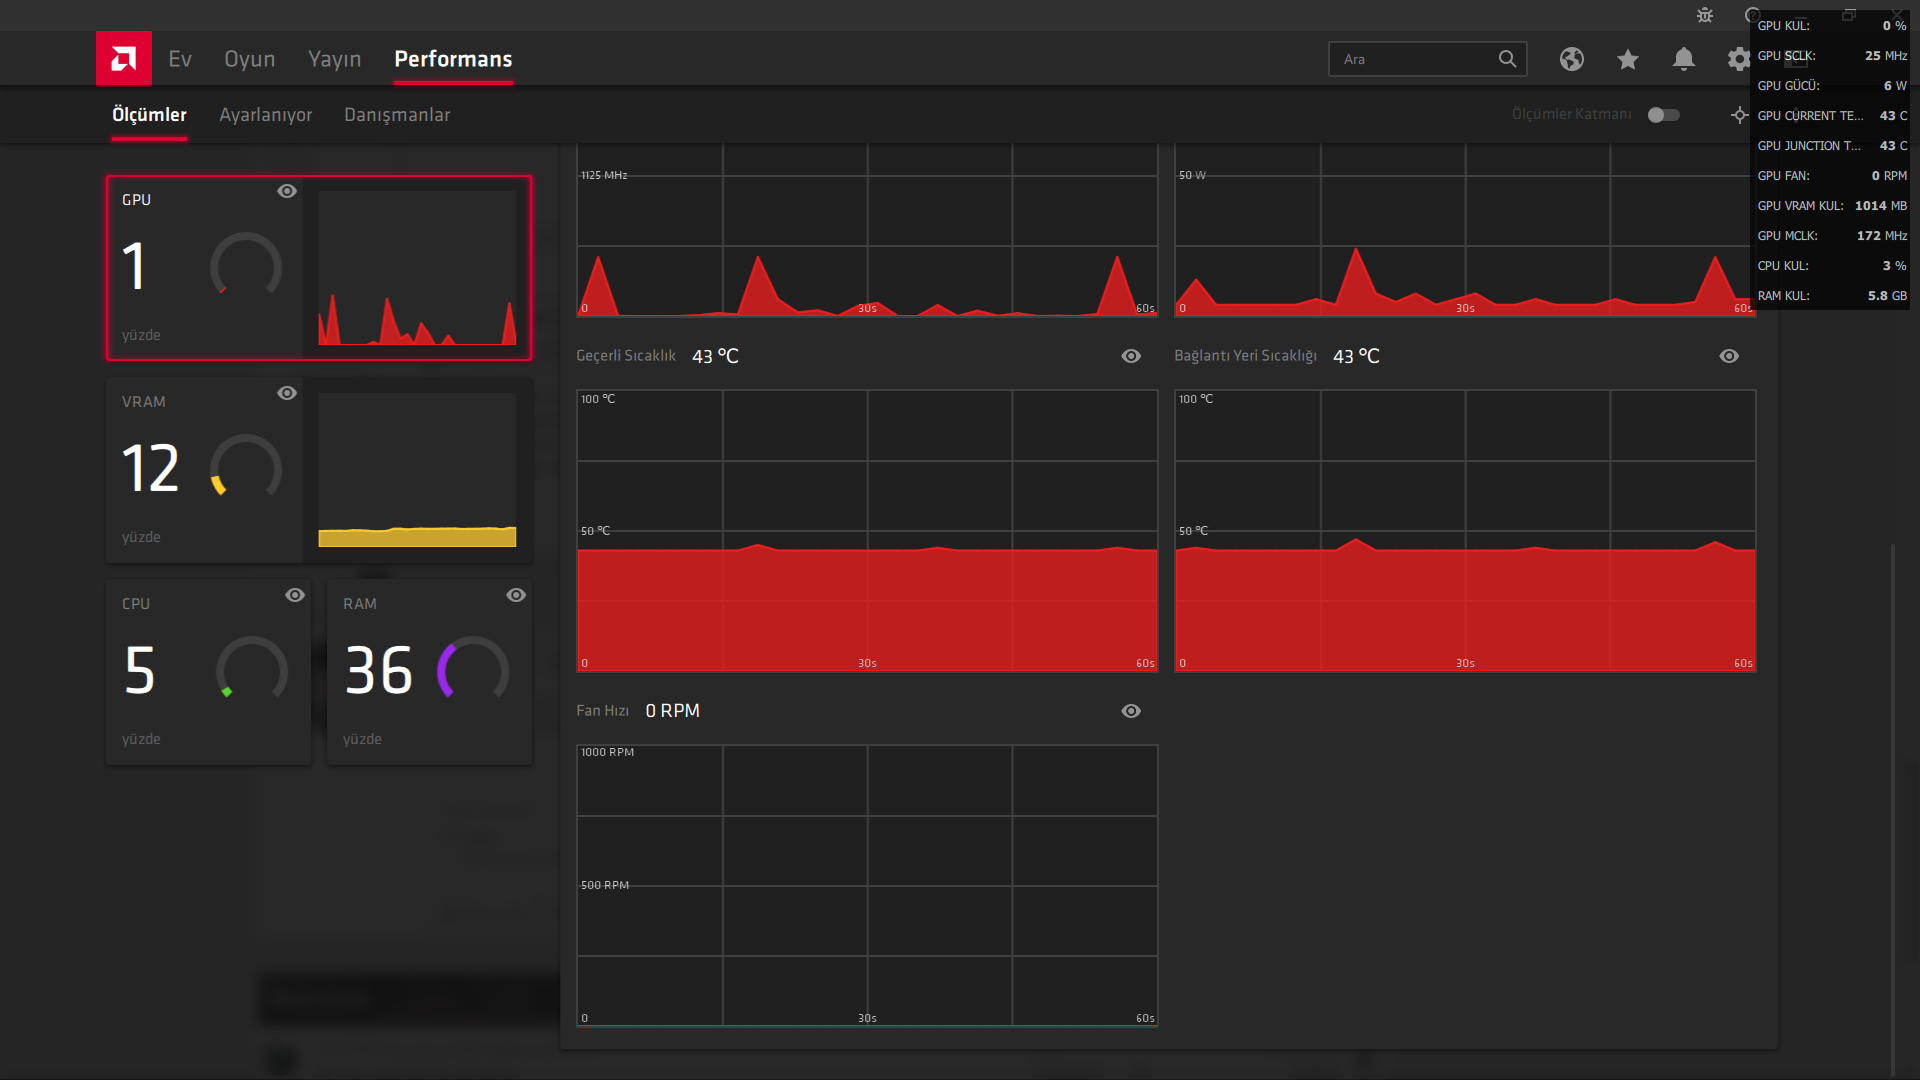Toggle eye visibility on the VRAM card

point(287,393)
